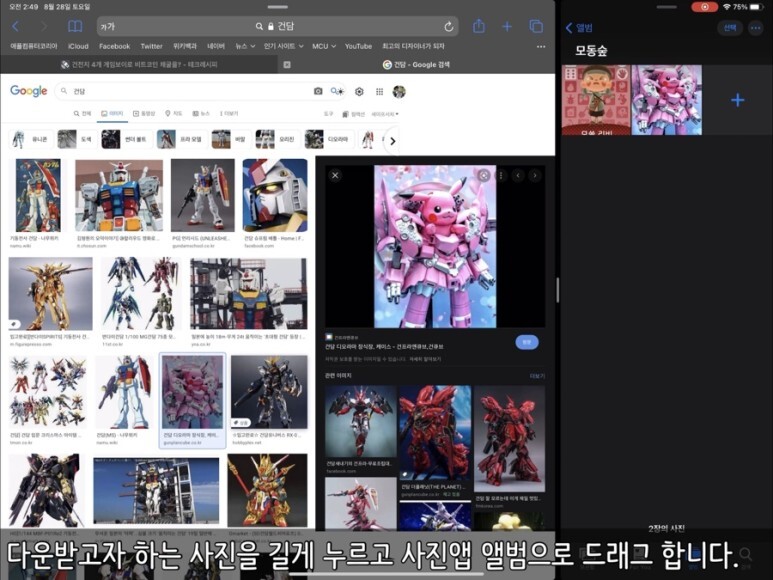This screenshot has height=580, width=773.
Task: Open the 네이버 bookmark
Action: [x=216, y=46]
